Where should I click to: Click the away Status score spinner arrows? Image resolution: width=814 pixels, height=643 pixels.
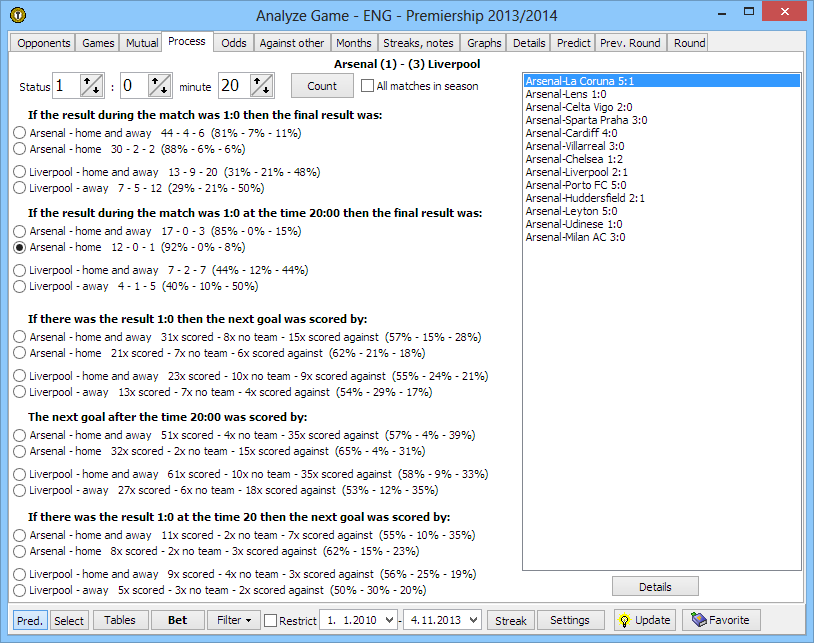pyautogui.click(x=159, y=86)
